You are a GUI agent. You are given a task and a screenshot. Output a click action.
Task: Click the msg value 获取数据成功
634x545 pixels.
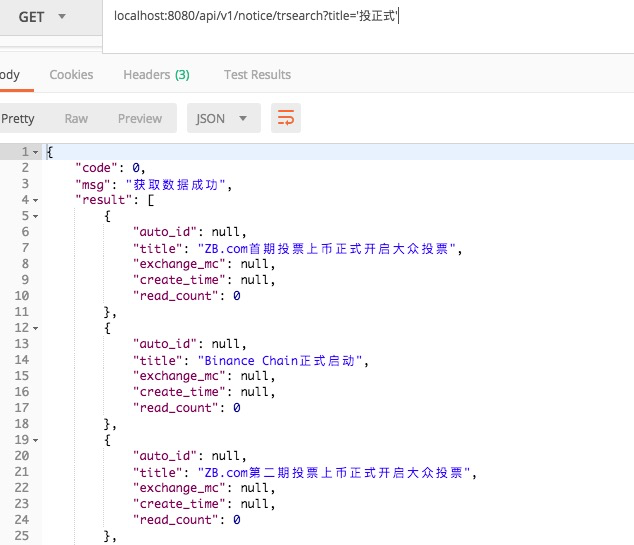[x=175, y=185]
